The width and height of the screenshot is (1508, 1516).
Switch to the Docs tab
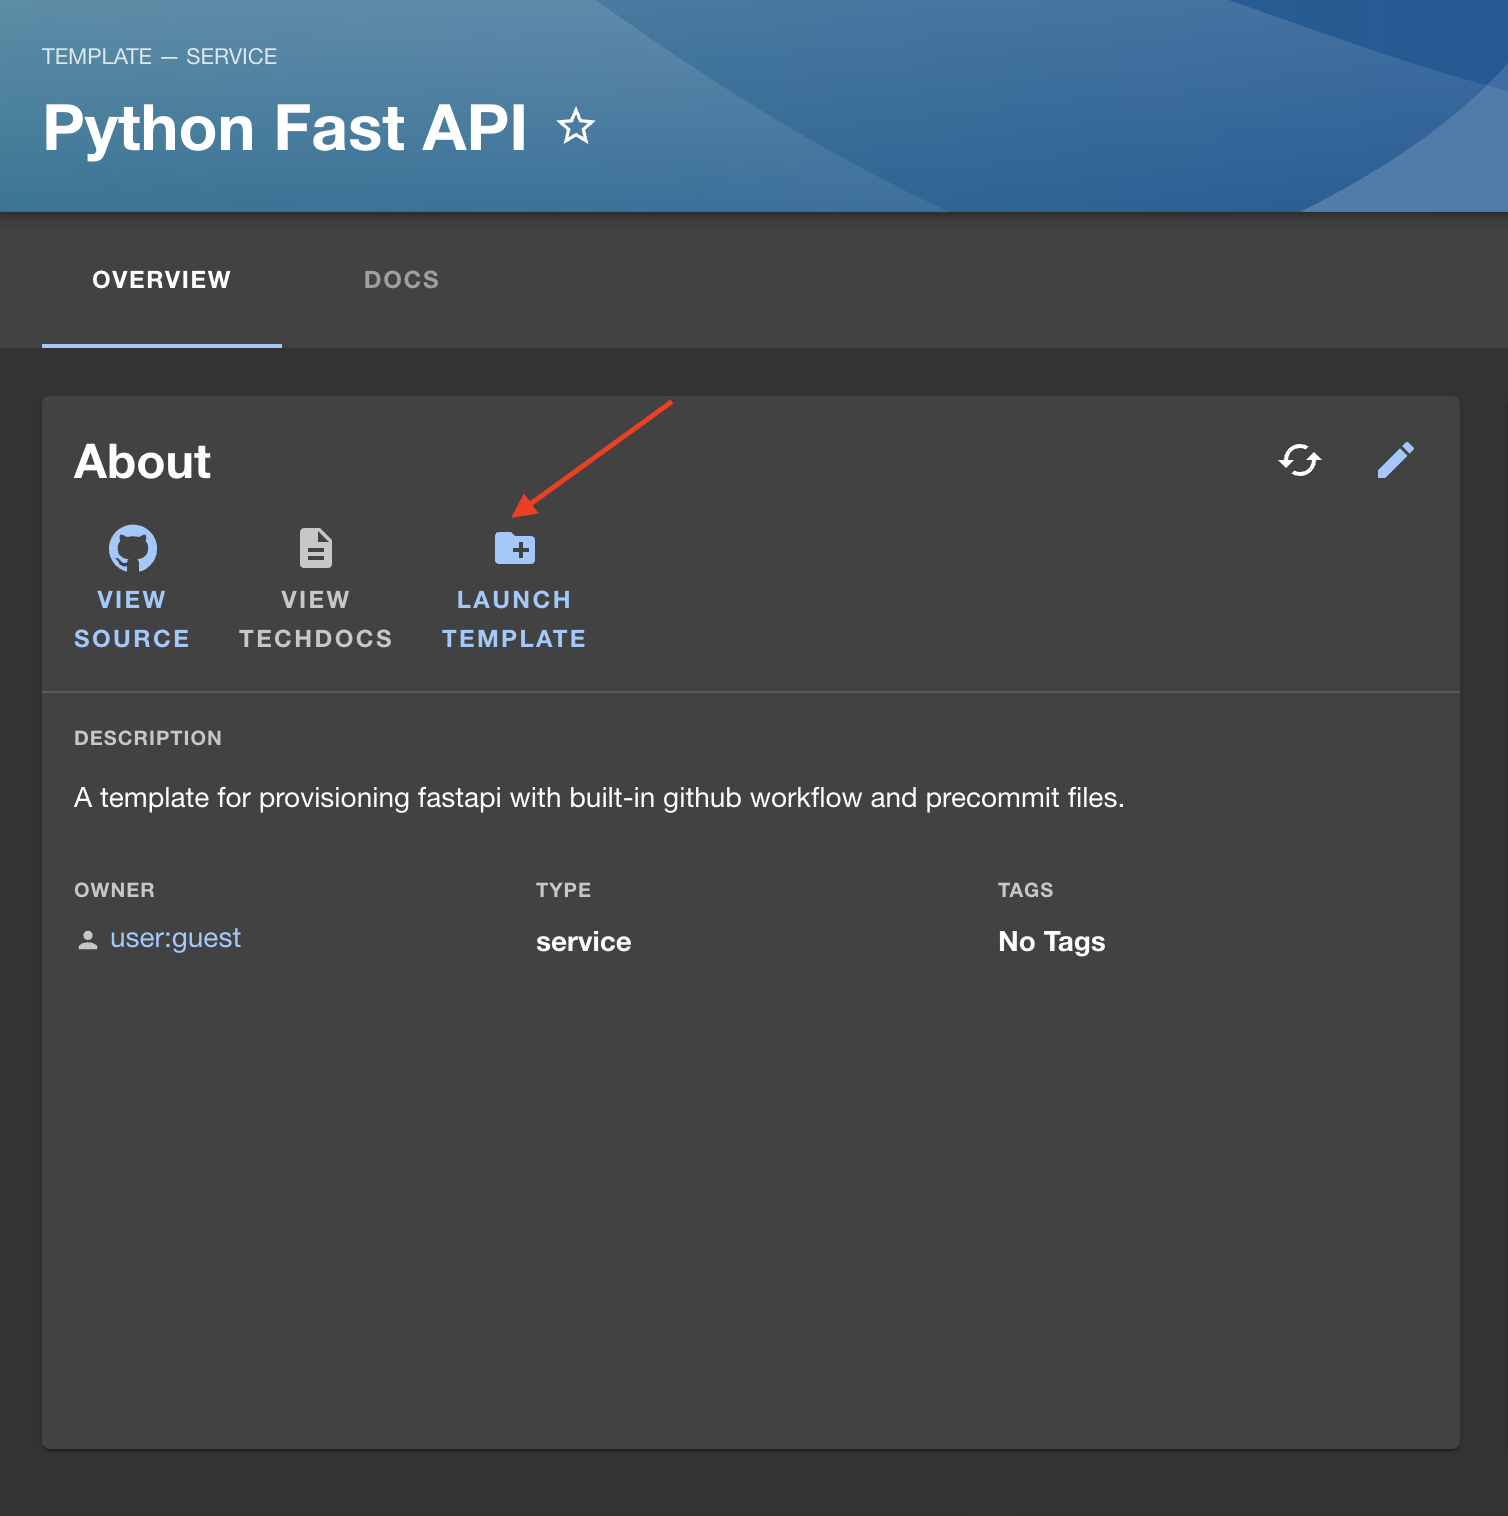401,280
